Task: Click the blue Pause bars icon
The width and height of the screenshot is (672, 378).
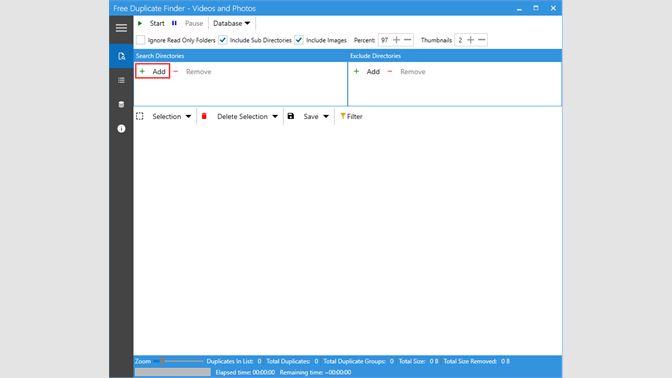Action: tap(174, 23)
